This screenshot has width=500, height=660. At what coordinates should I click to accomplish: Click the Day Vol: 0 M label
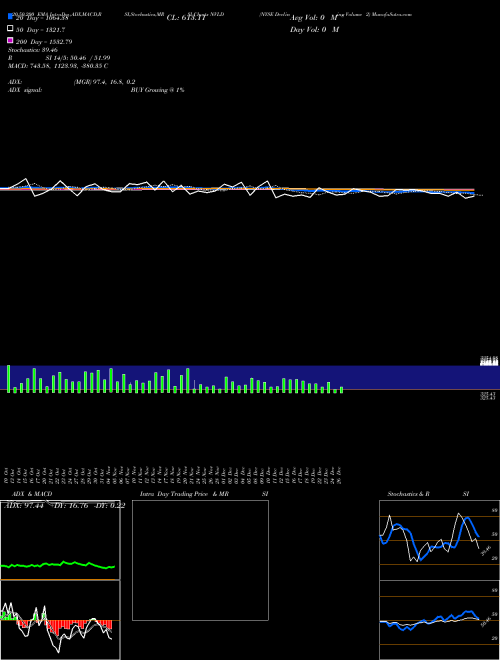[x=314, y=29]
